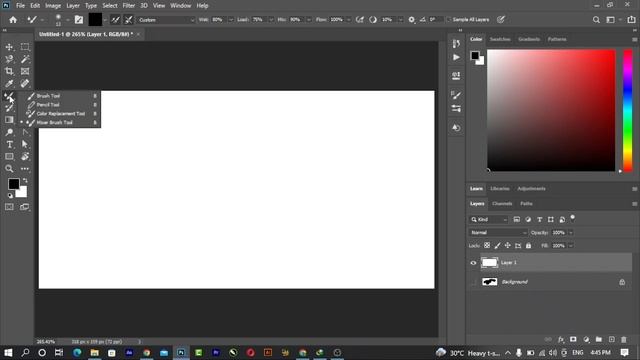This screenshot has width=640, height=360.
Task: Switch to the Swatches tab
Action: pos(500,39)
